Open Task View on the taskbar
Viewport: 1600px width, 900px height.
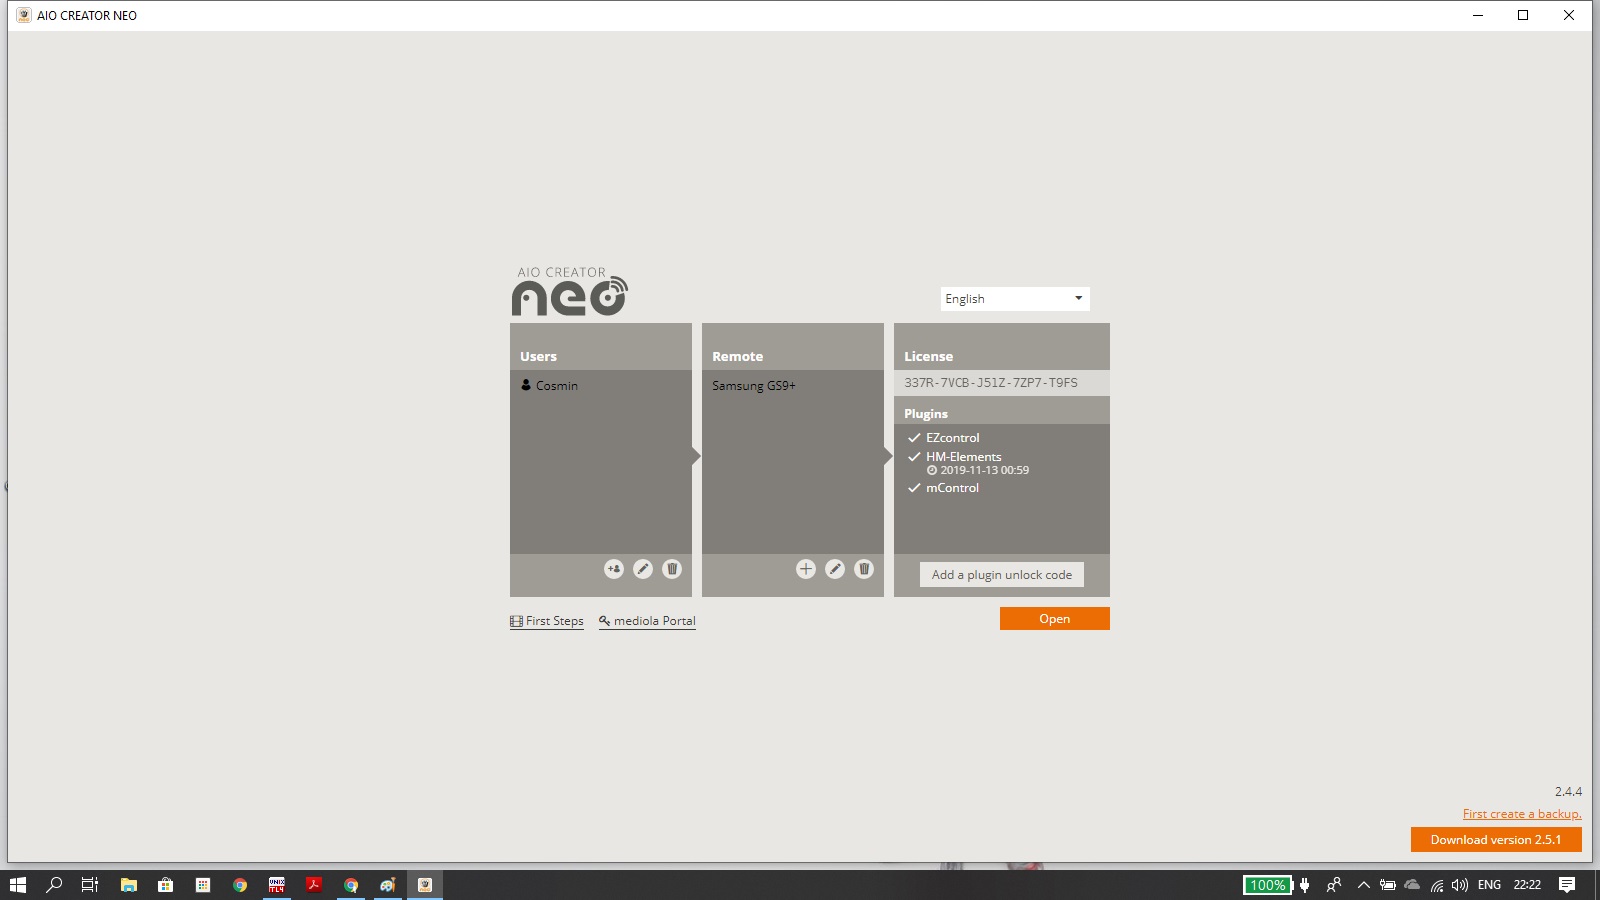point(90,885)
